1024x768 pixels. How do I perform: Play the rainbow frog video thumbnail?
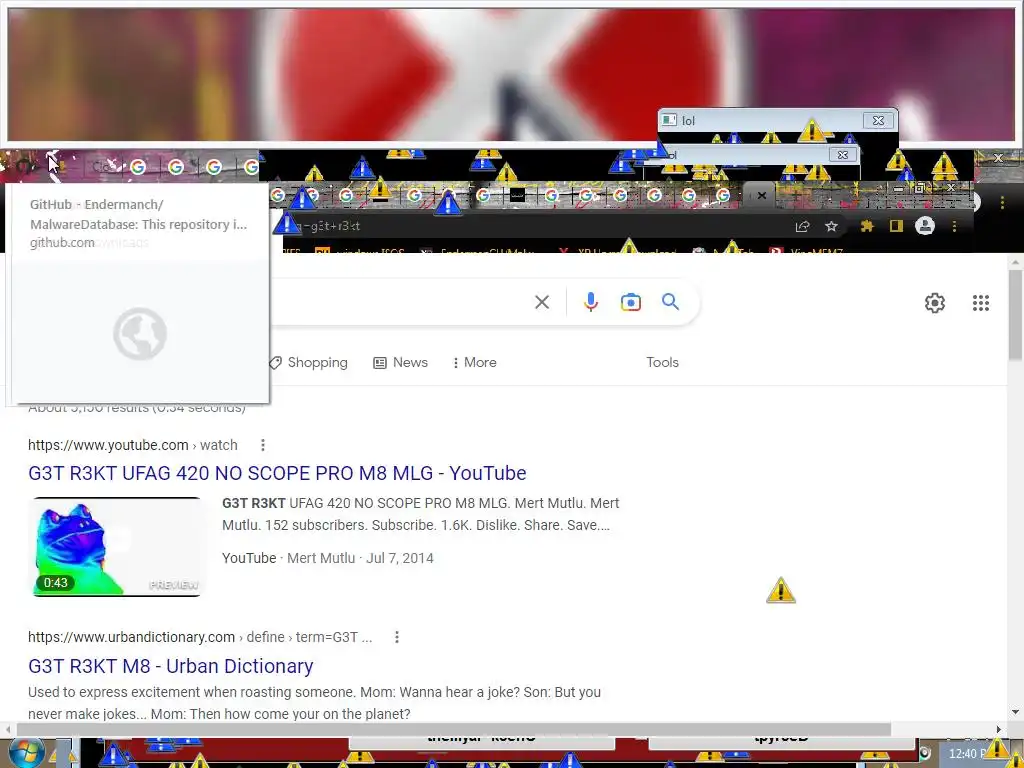(x=117, y=547)
